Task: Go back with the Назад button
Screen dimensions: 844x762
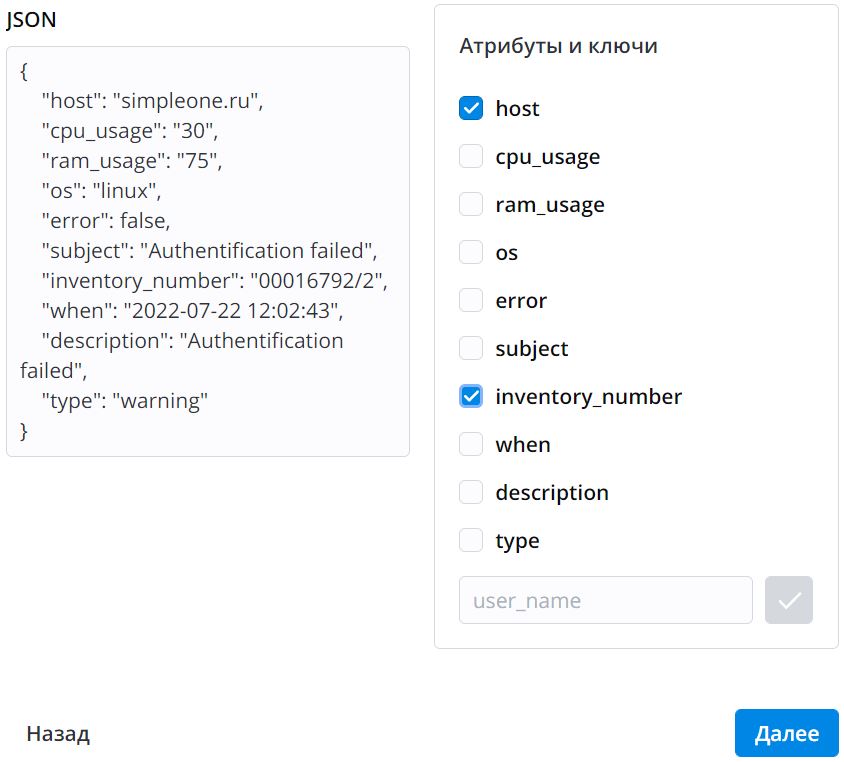Action: pos(58,734)
